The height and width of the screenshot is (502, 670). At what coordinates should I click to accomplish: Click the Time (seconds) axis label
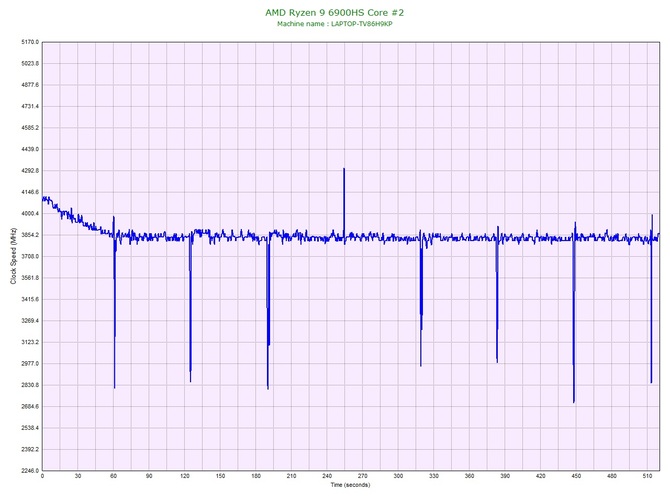(350, 485)
